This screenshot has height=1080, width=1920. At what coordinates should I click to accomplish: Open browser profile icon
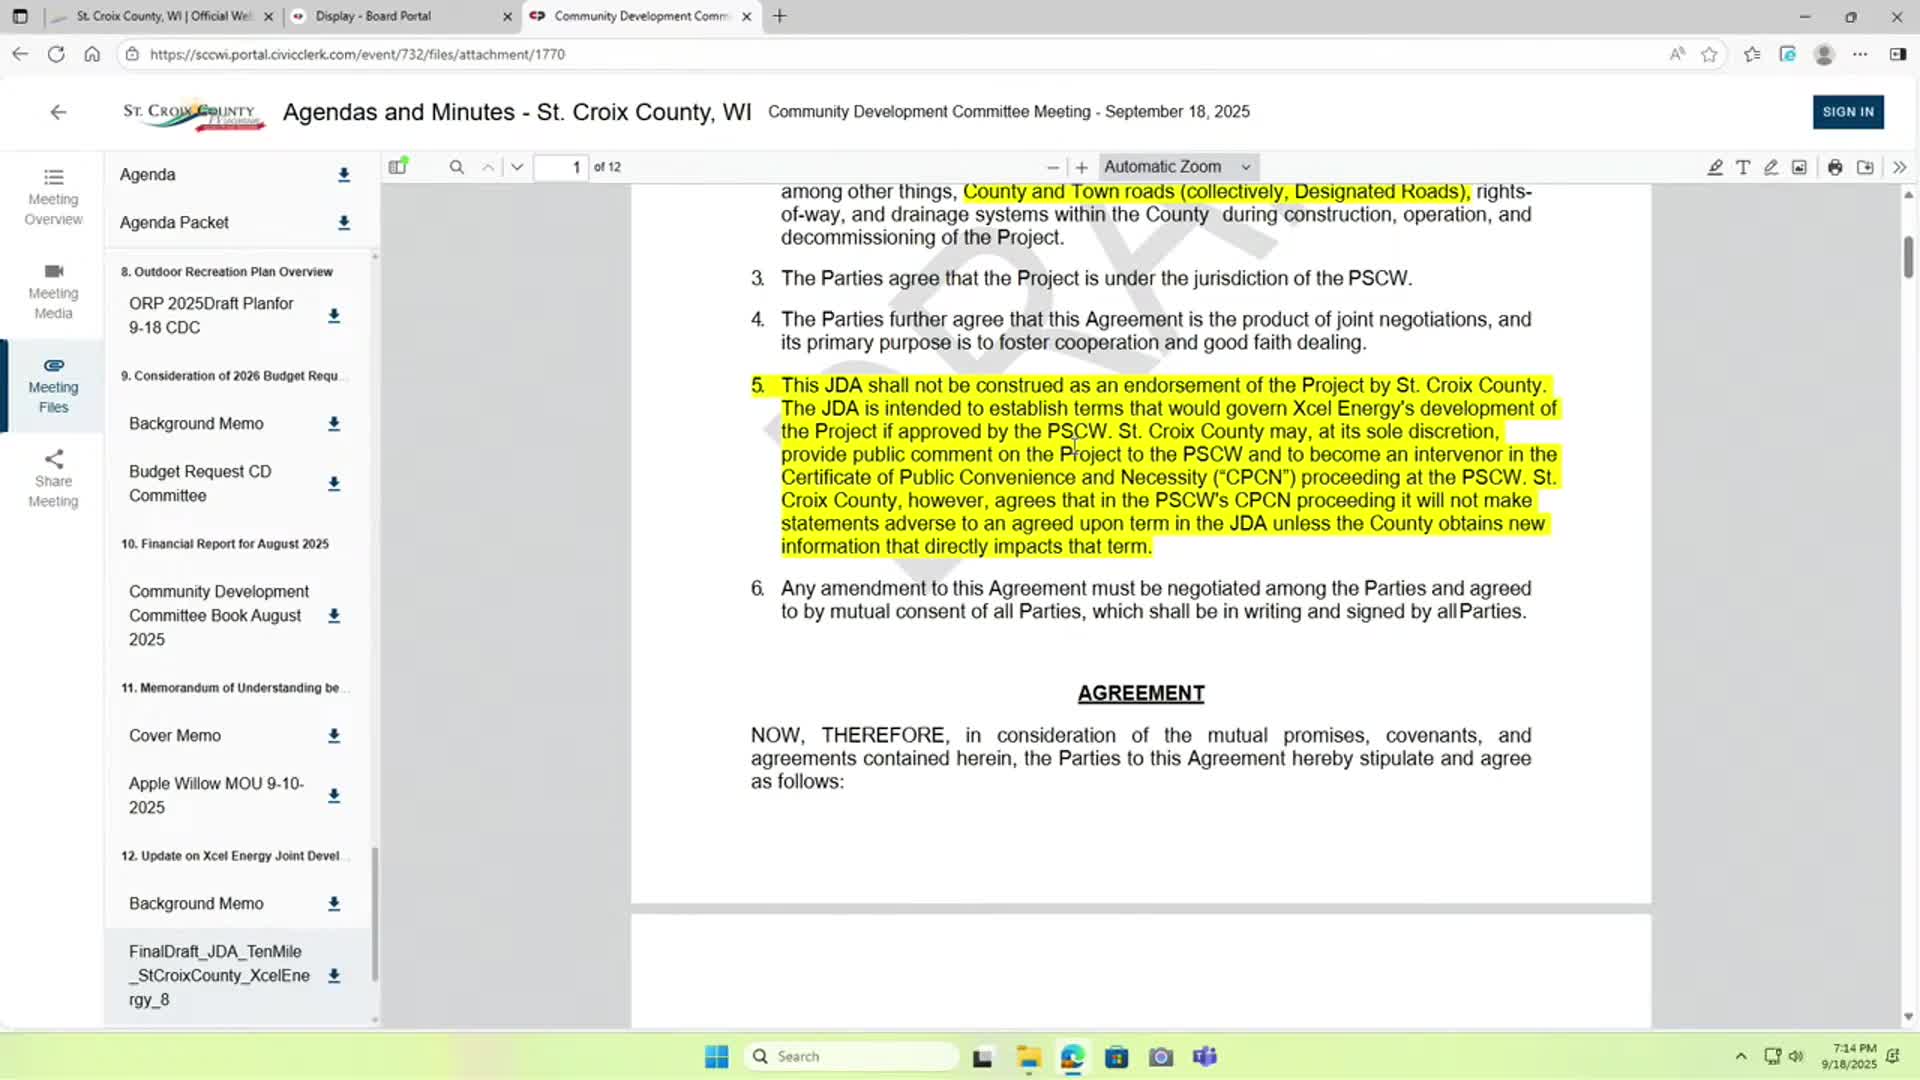click(1824, 54)
